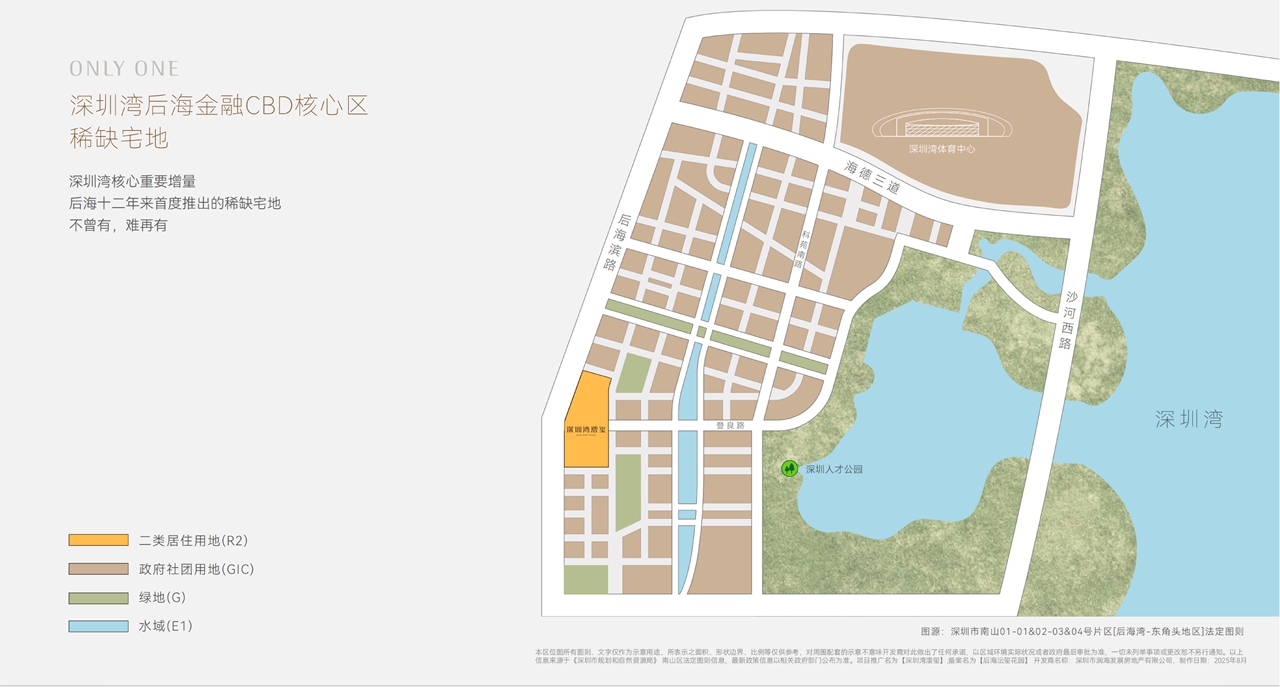Click the green tree icon at 深圳人才公园

pos(789,468)
